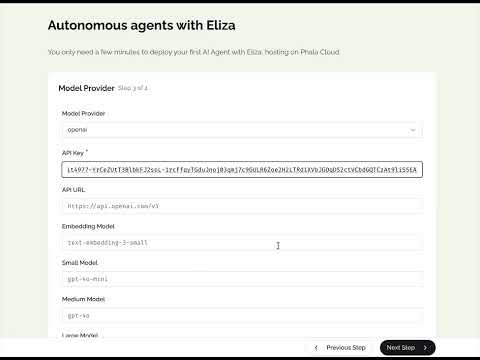This screenshot has height=360, width=480.
Task: Go to the Next Step
Action: 407,348
